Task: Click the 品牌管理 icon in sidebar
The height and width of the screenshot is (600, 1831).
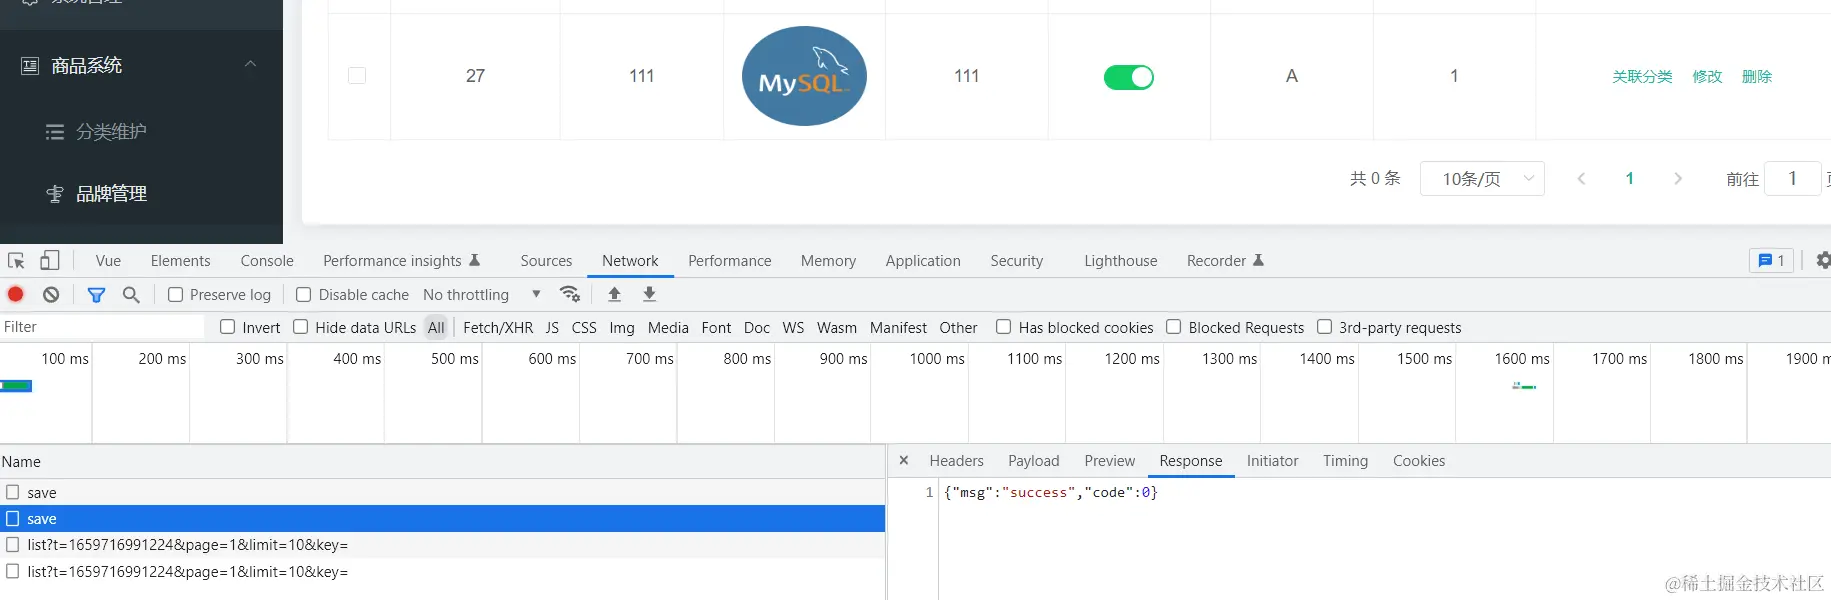Action: tap(55, 194)
